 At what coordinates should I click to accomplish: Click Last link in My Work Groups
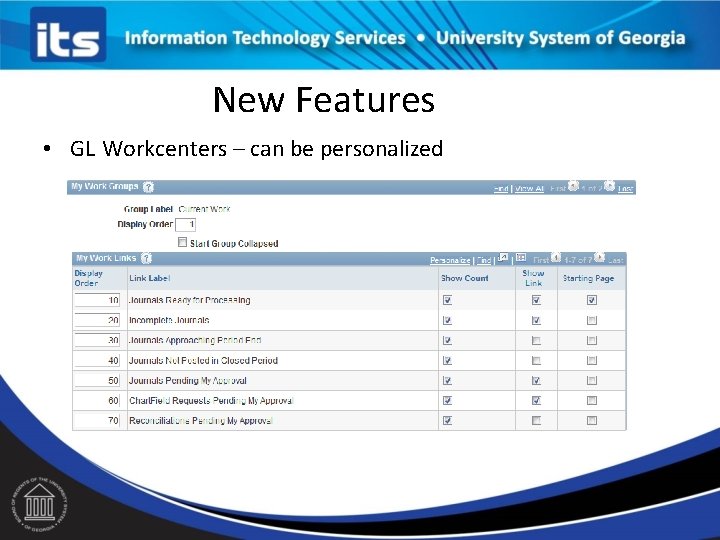pos(625,189)
